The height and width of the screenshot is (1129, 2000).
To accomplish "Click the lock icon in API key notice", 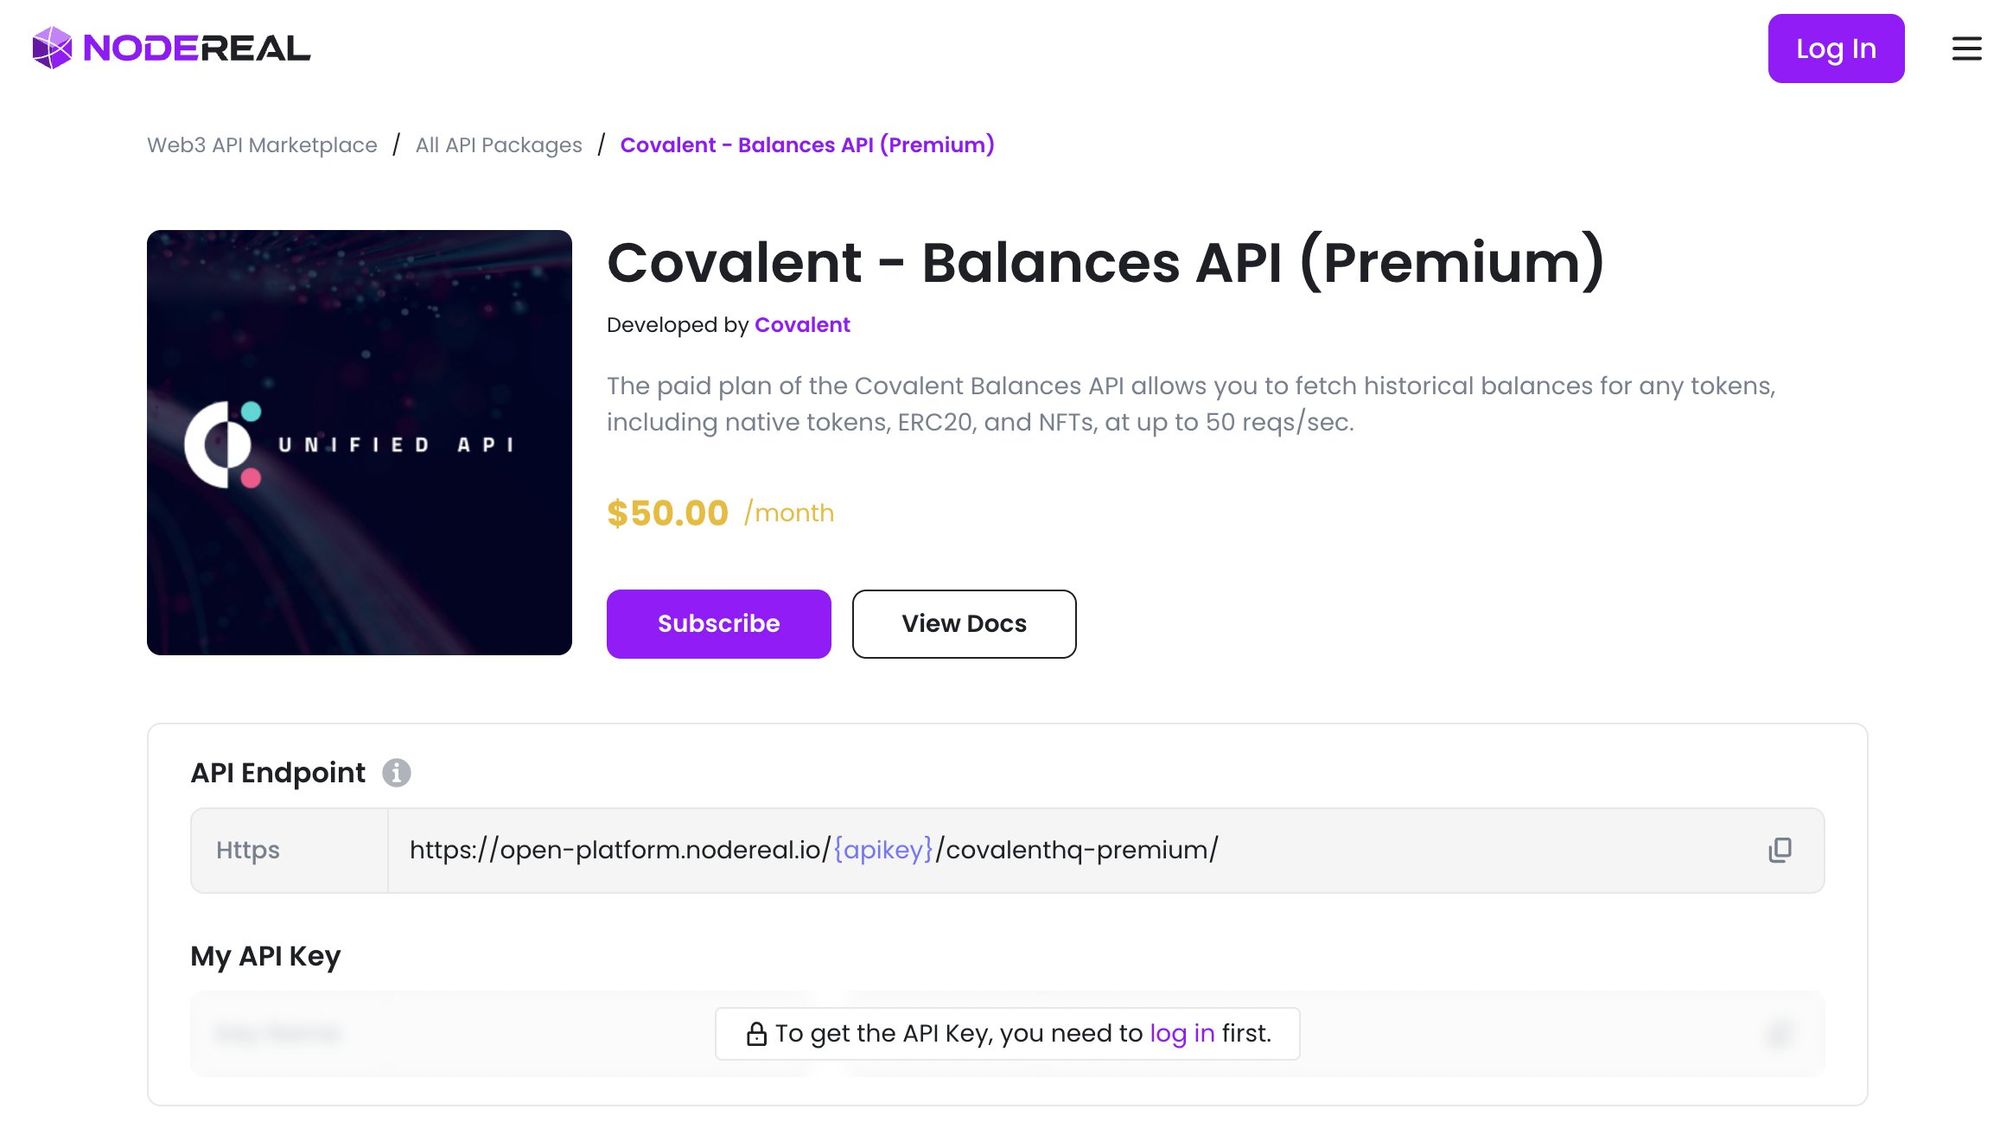I will [x=756, y=1034].
